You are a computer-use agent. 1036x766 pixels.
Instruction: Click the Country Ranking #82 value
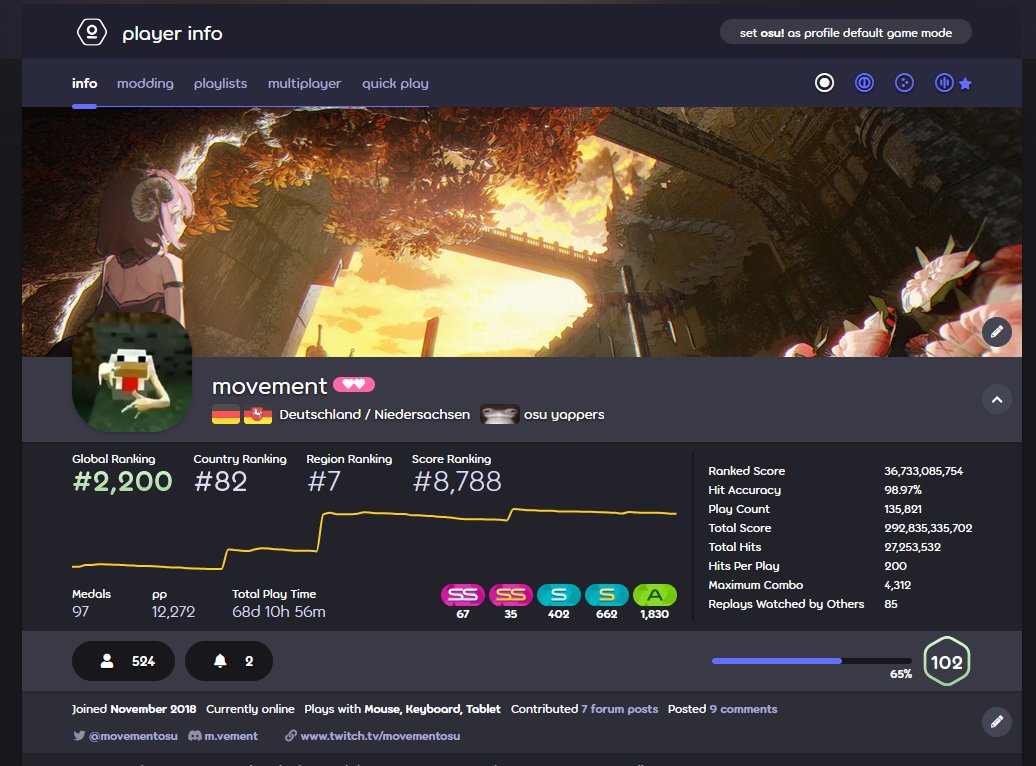(x=221, y=481)
